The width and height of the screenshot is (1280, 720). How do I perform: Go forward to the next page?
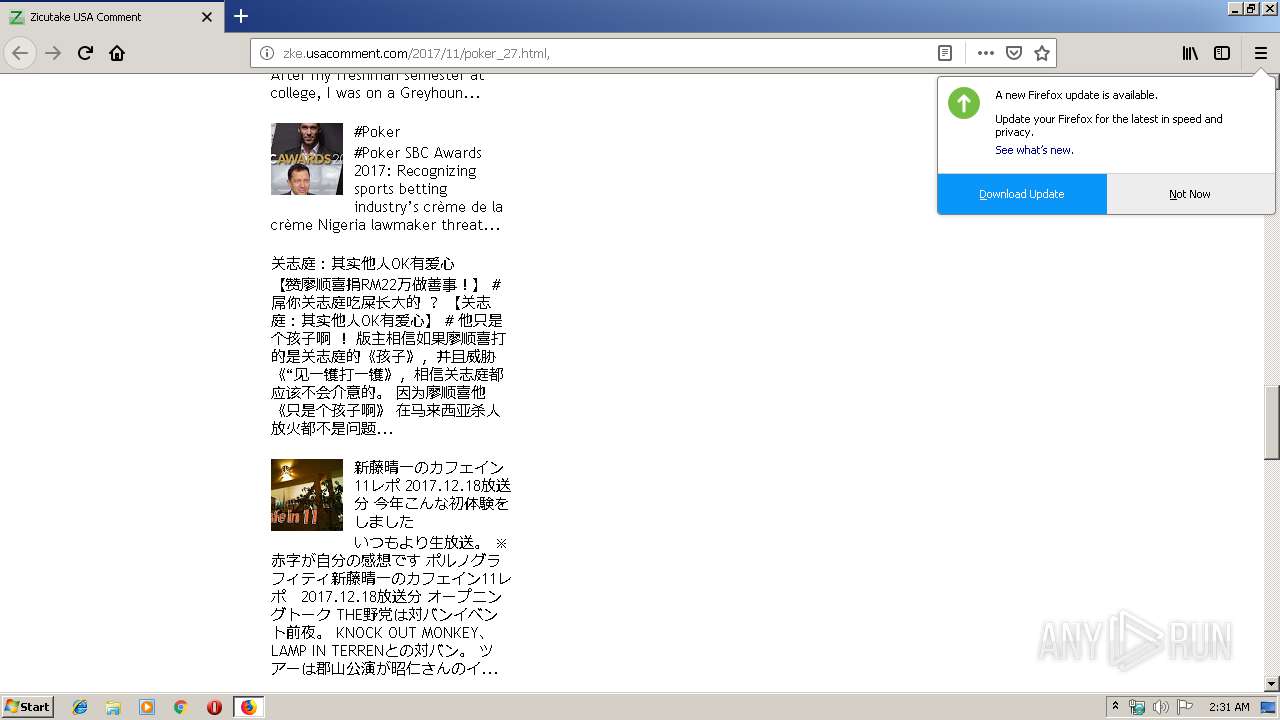click(x=53, y=53)
